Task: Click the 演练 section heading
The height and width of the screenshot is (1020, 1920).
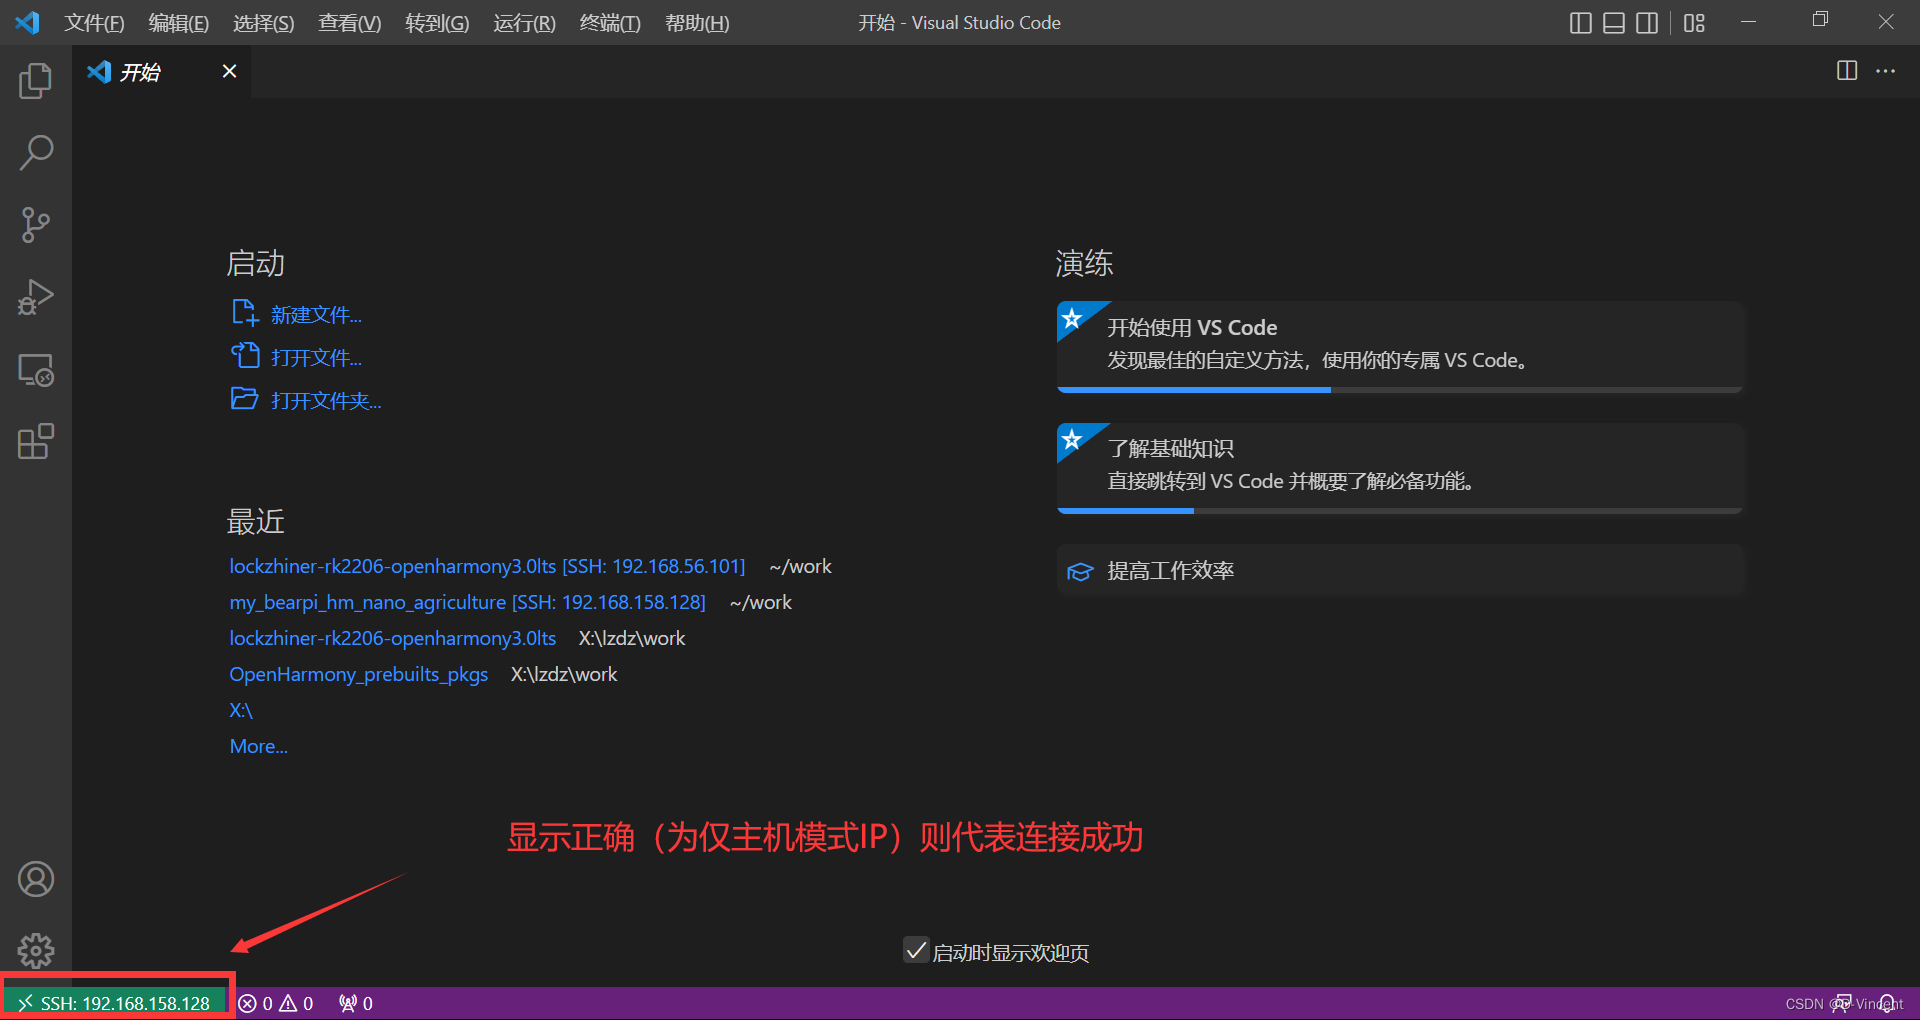Action: [x=1085, y=263]
